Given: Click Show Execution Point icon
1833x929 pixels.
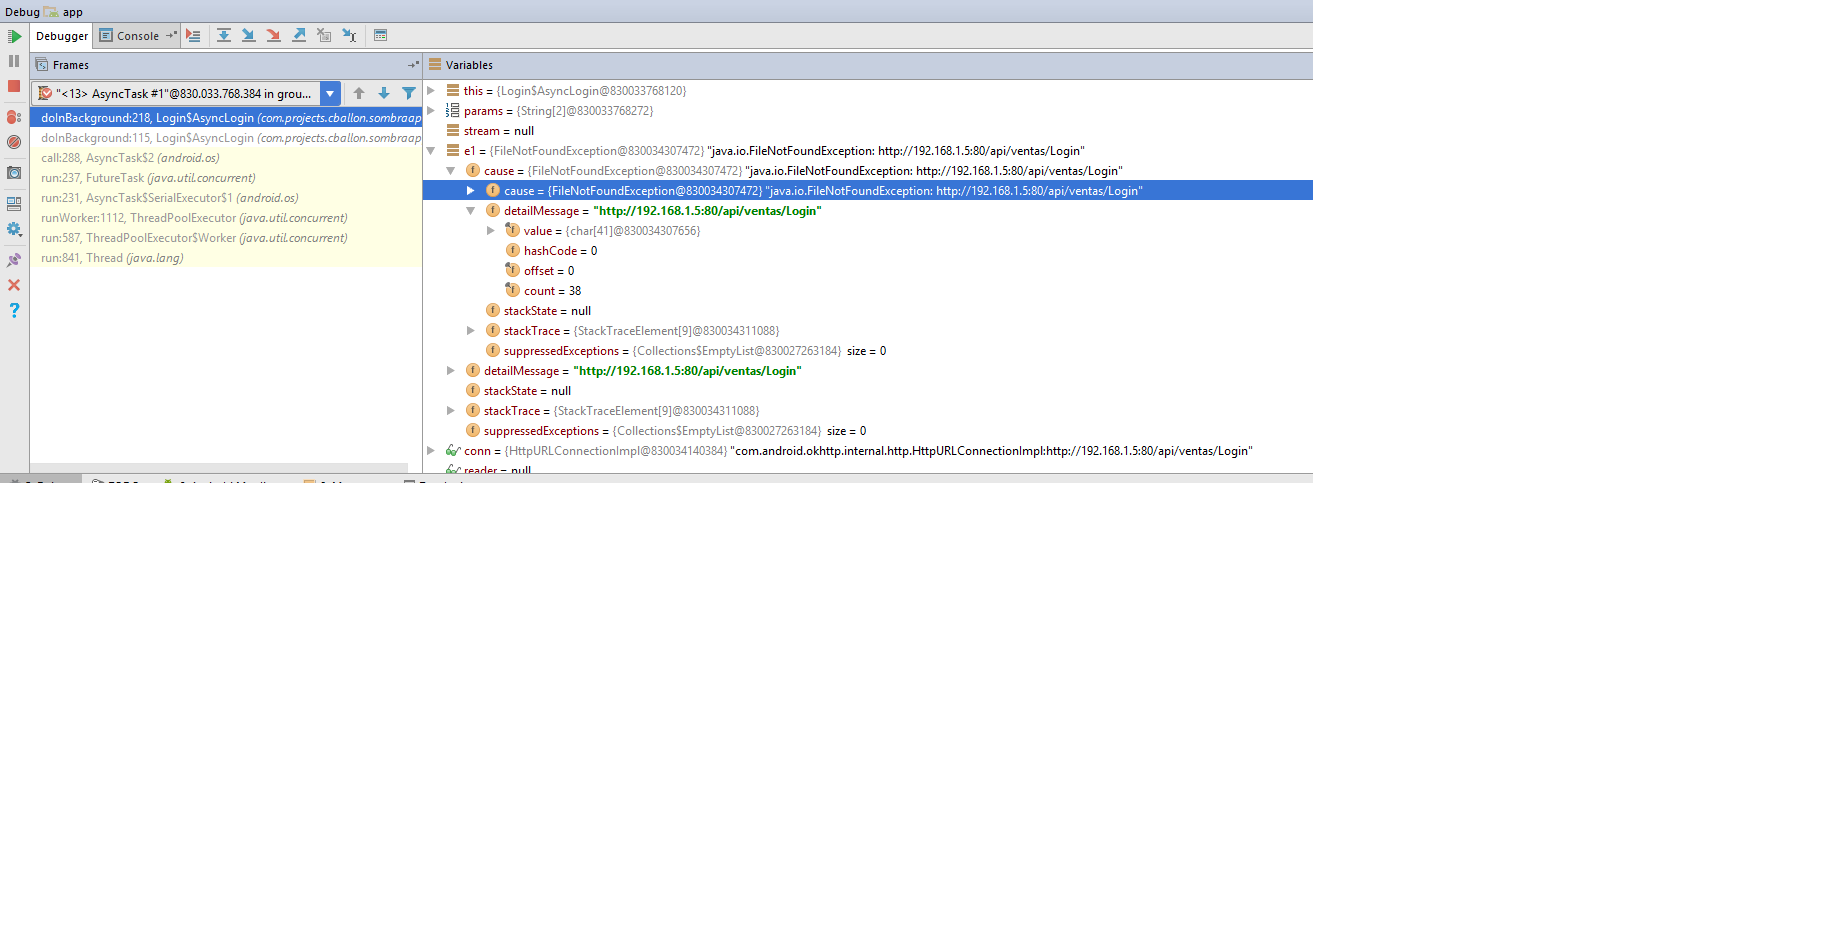Looking at the screenshot, I should coord(194,35).
